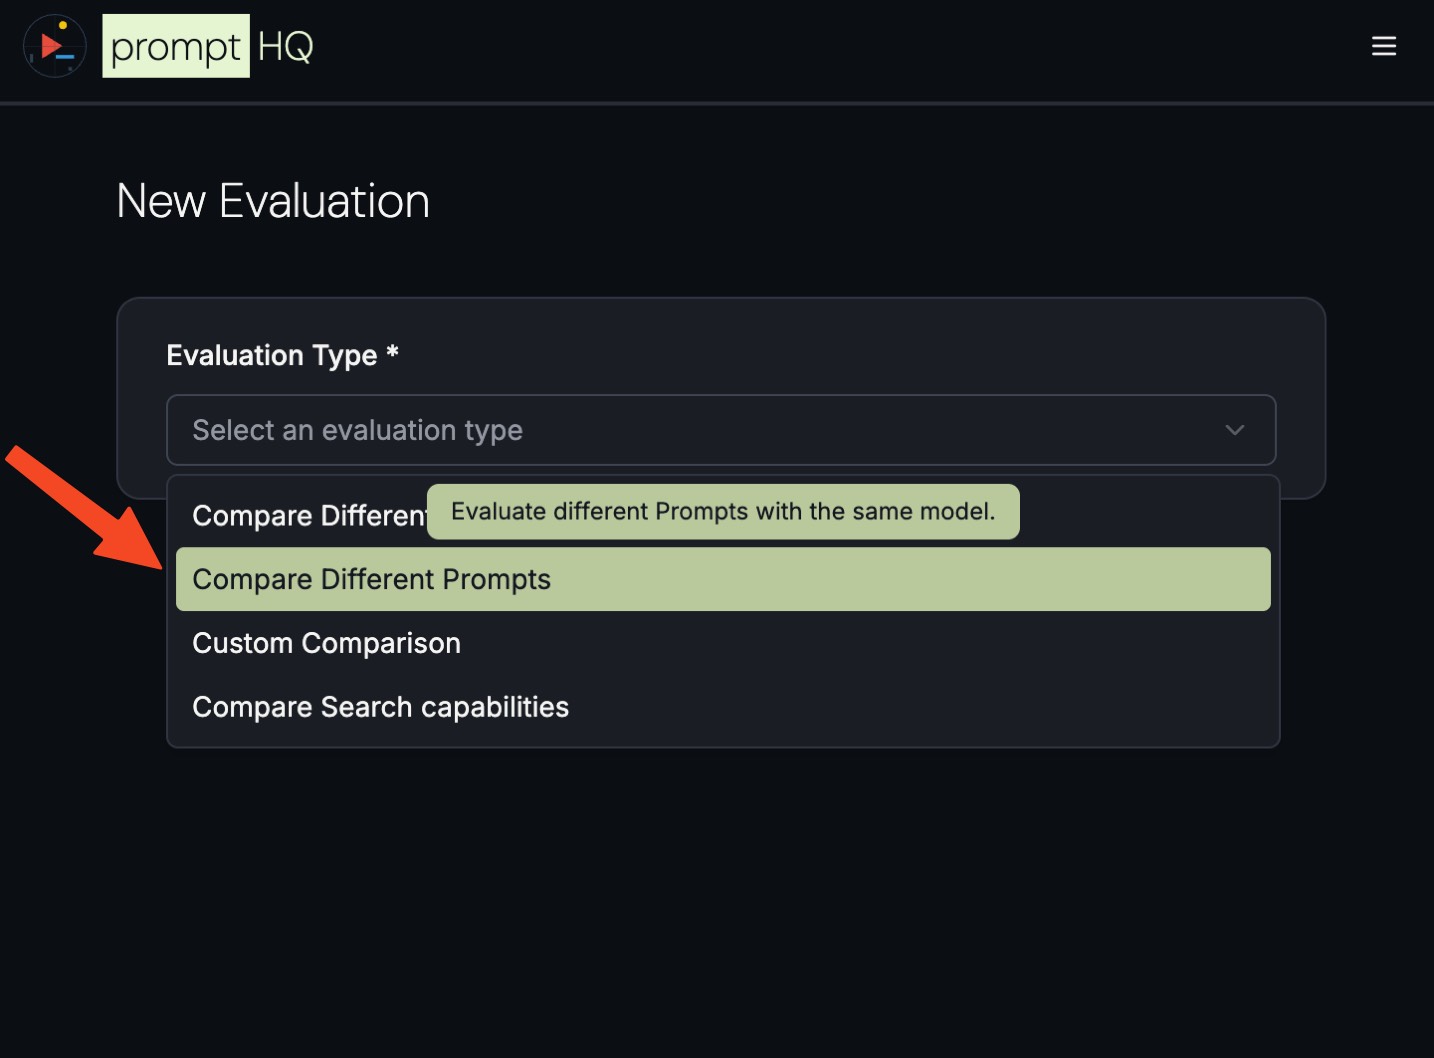Tap the three-line menu icon top right
This screenshot has width=1434, height=1058.
tap(1384, 46)
